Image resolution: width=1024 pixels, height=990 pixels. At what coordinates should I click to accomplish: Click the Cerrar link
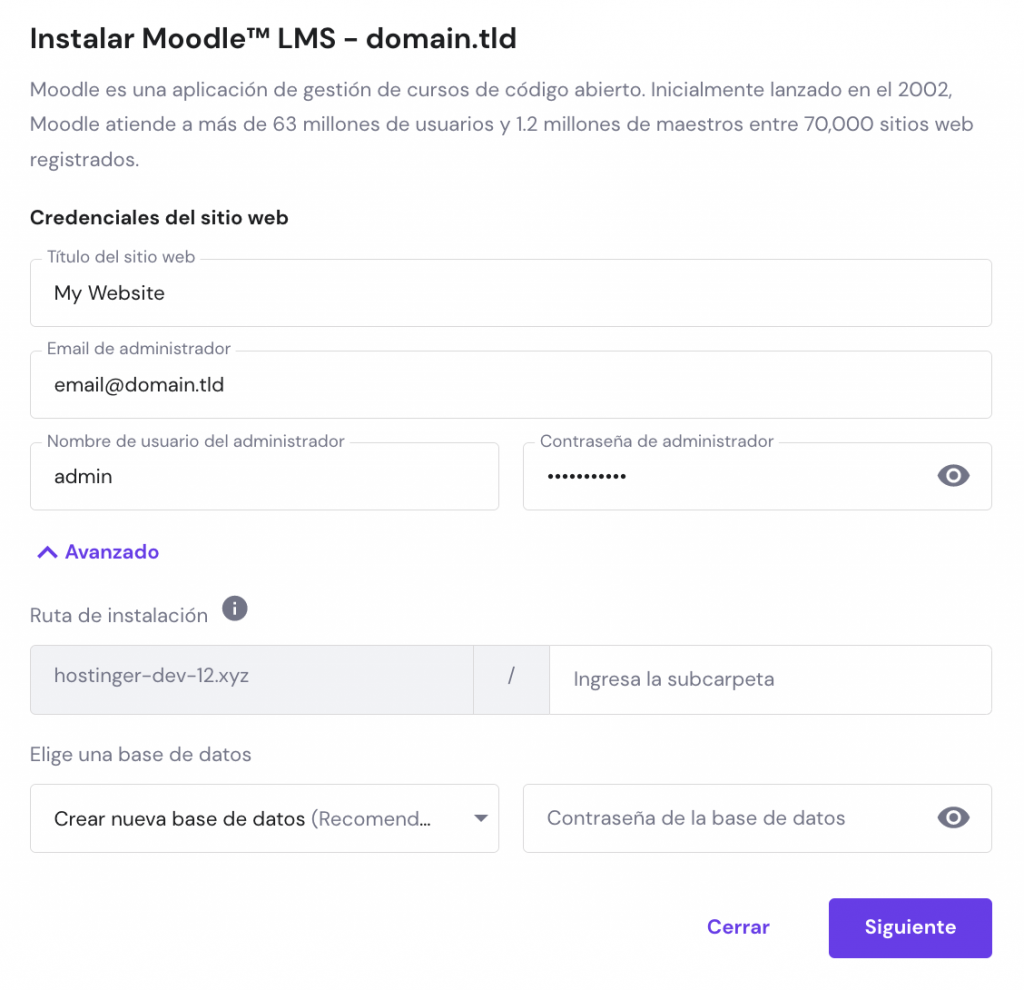coord(737,927)
